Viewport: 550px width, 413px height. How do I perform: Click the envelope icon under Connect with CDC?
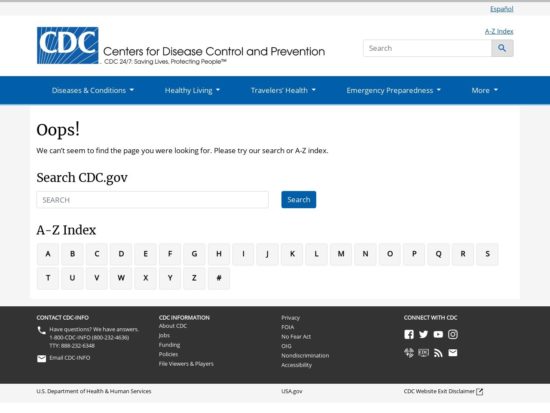click(453, 353)
